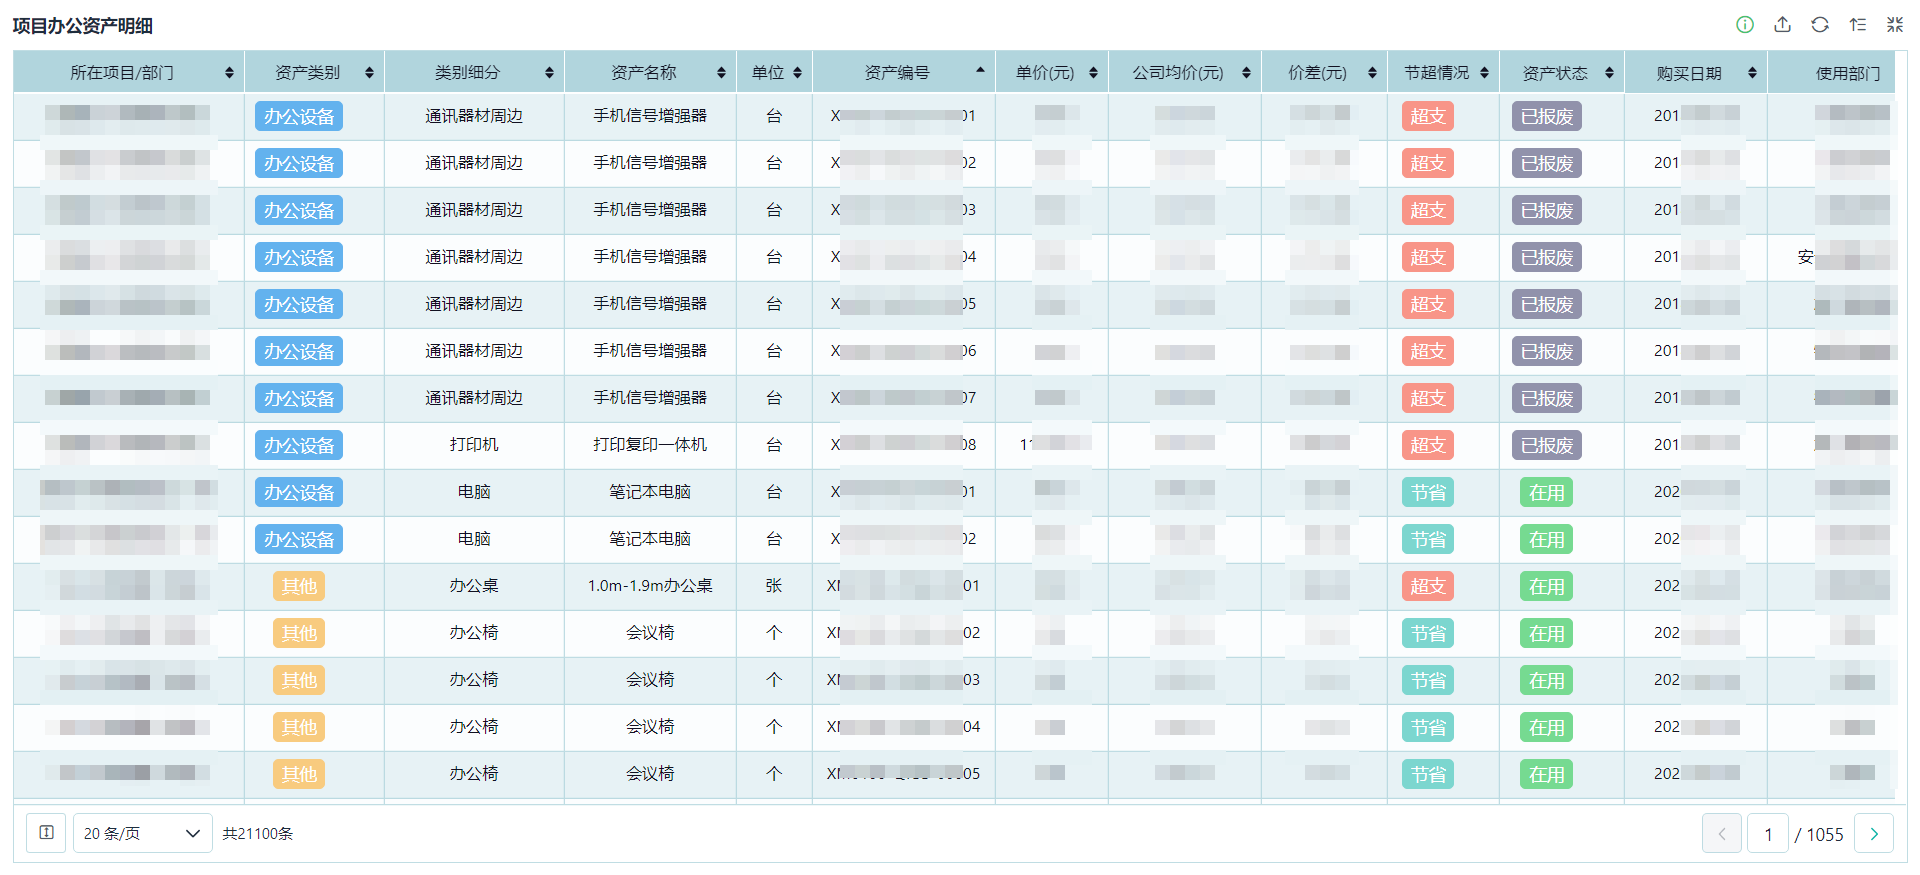Click the collapse/exit fullscreen icon
This screenshot has height=875, width=1920.
[x=1895, y=25]
